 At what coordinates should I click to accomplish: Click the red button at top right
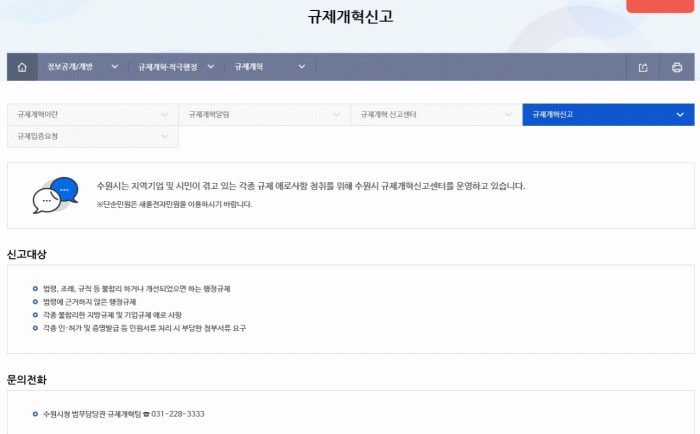click(661, 5)
